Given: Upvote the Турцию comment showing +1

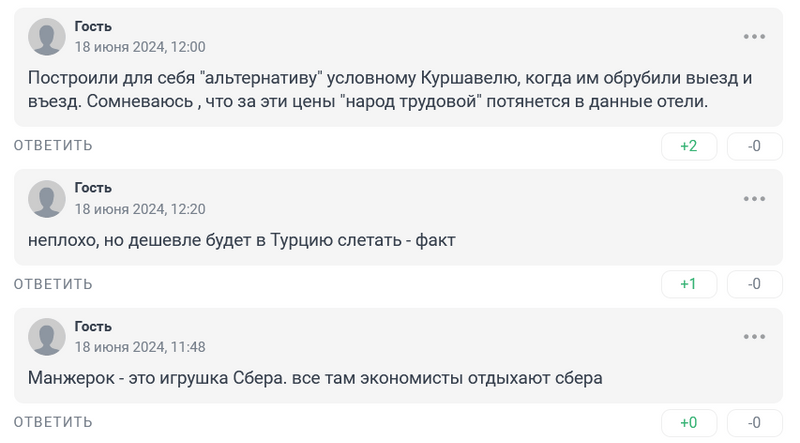Looking at the screenshot, I should coord(689,284).
